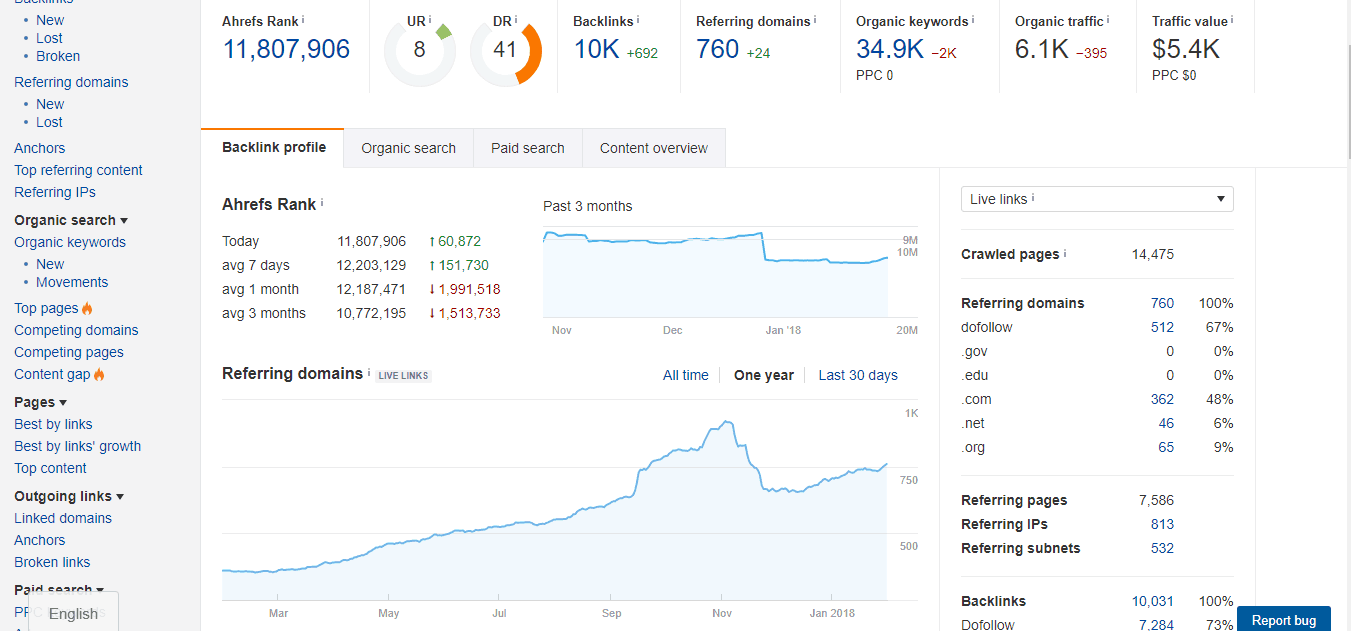This screenshot has height=631, width=1351.
Task: Open Top referring content link
Action: pos(78,170)
